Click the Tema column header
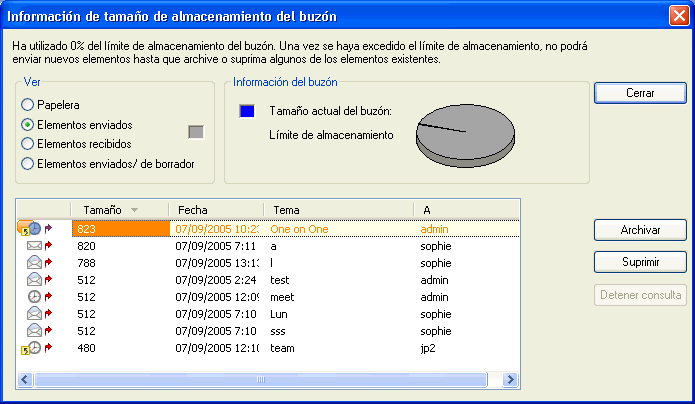The width and height of the screenshot is (695, 404). (x=339, y=210)
